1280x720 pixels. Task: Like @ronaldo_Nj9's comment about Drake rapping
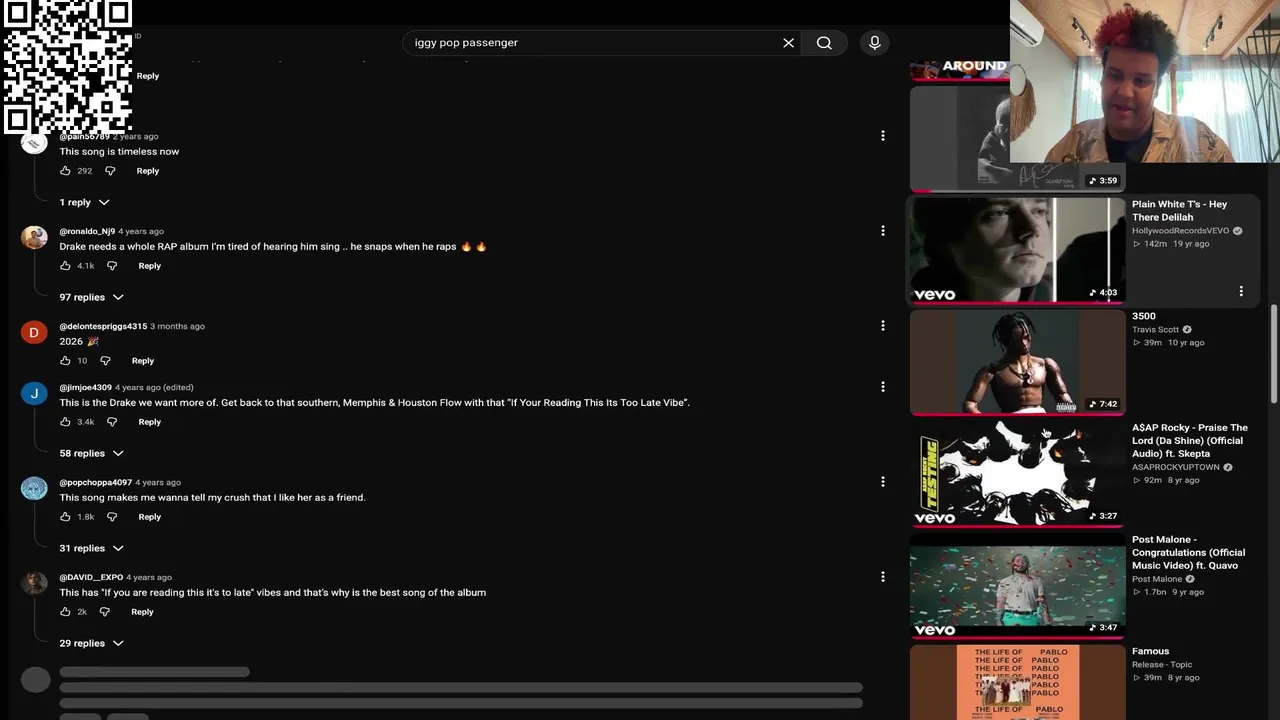coord(65,266)
